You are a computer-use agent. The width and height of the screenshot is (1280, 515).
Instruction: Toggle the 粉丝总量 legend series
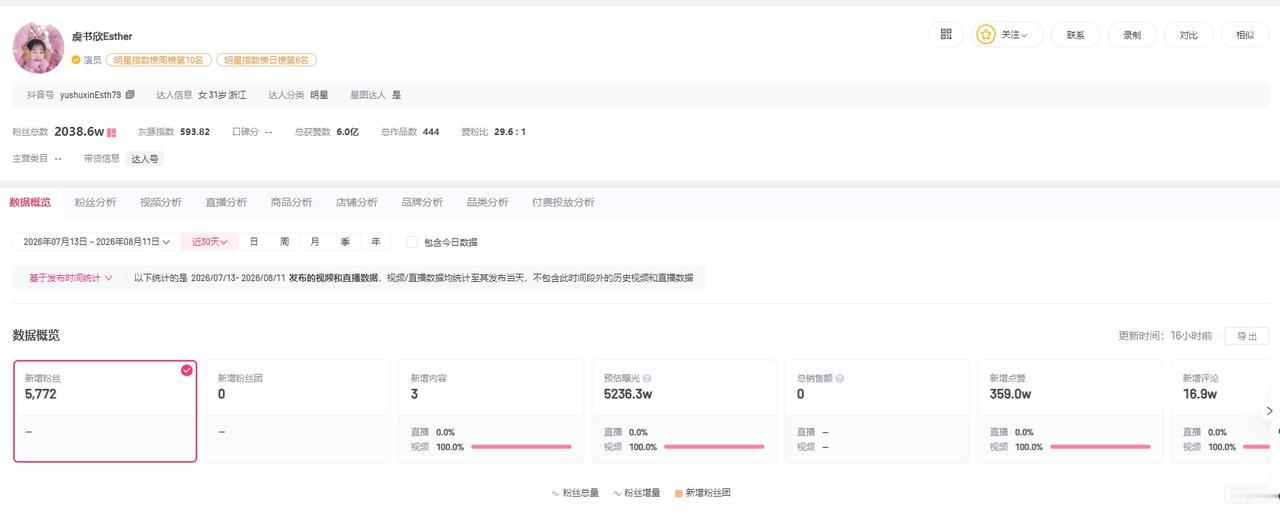575,493
